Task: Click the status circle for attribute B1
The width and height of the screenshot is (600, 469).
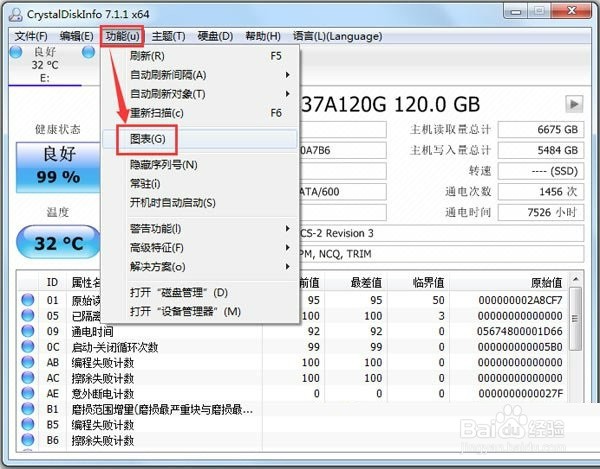Action: click(28, 409)
